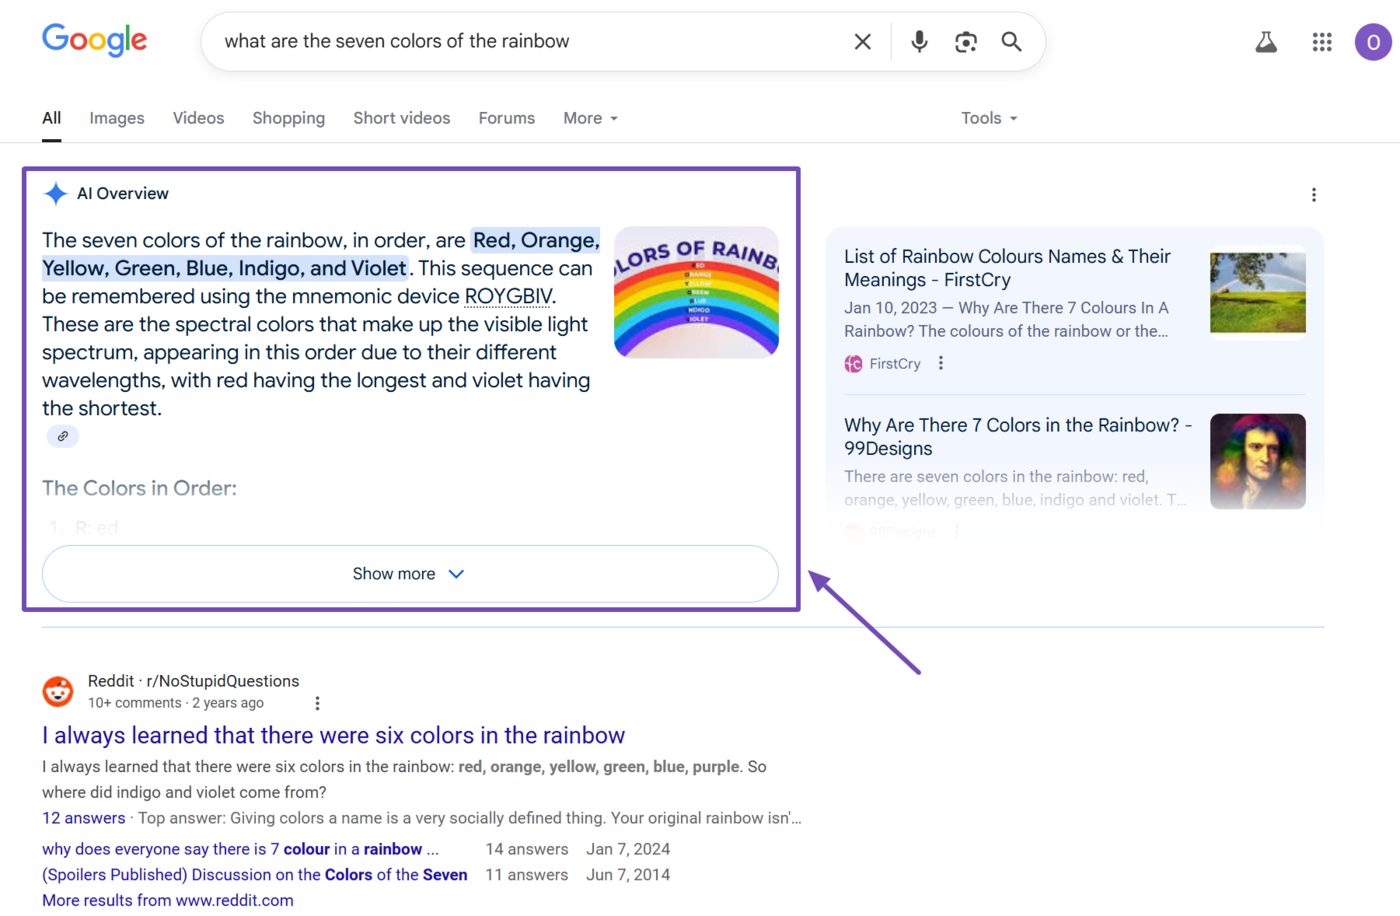Click the 10+ comments · 2 years ago text
1400x916 pixels.
[176, 703]
